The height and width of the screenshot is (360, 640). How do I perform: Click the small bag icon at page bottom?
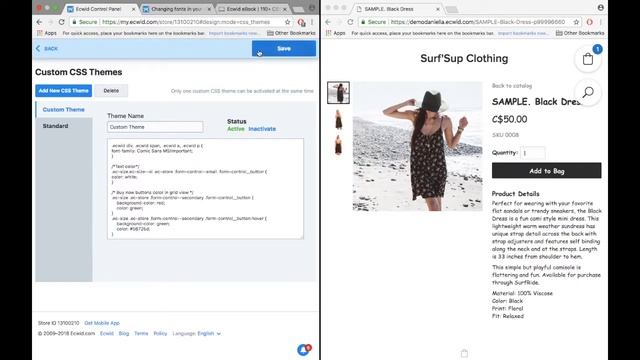point(464,353)
